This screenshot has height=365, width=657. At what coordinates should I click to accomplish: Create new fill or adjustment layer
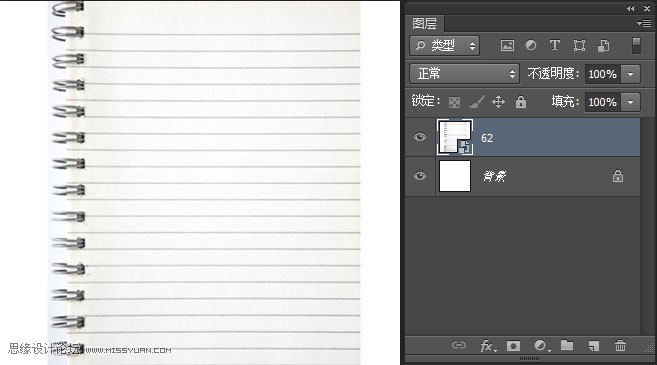click(541, 346)
